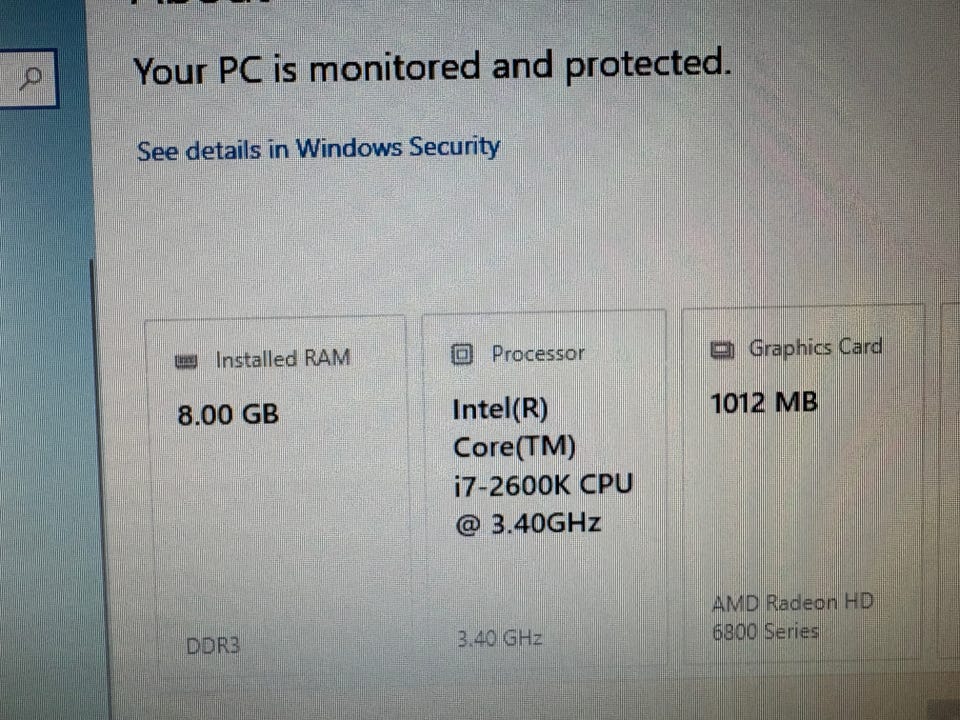Click the Graphics Card label

(x=815, y=347)
